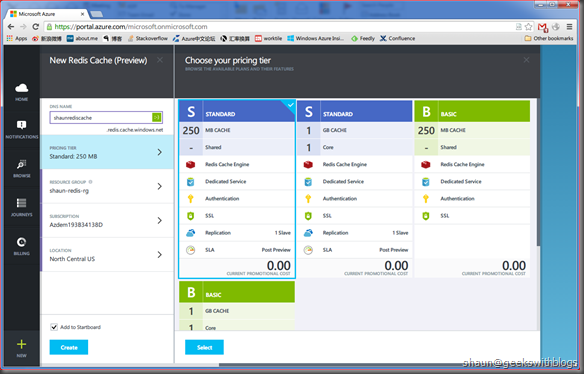Expand the Pricing Tier option
Image resolution: width=584 pixels, height=374 pixels.
point(107,152)
